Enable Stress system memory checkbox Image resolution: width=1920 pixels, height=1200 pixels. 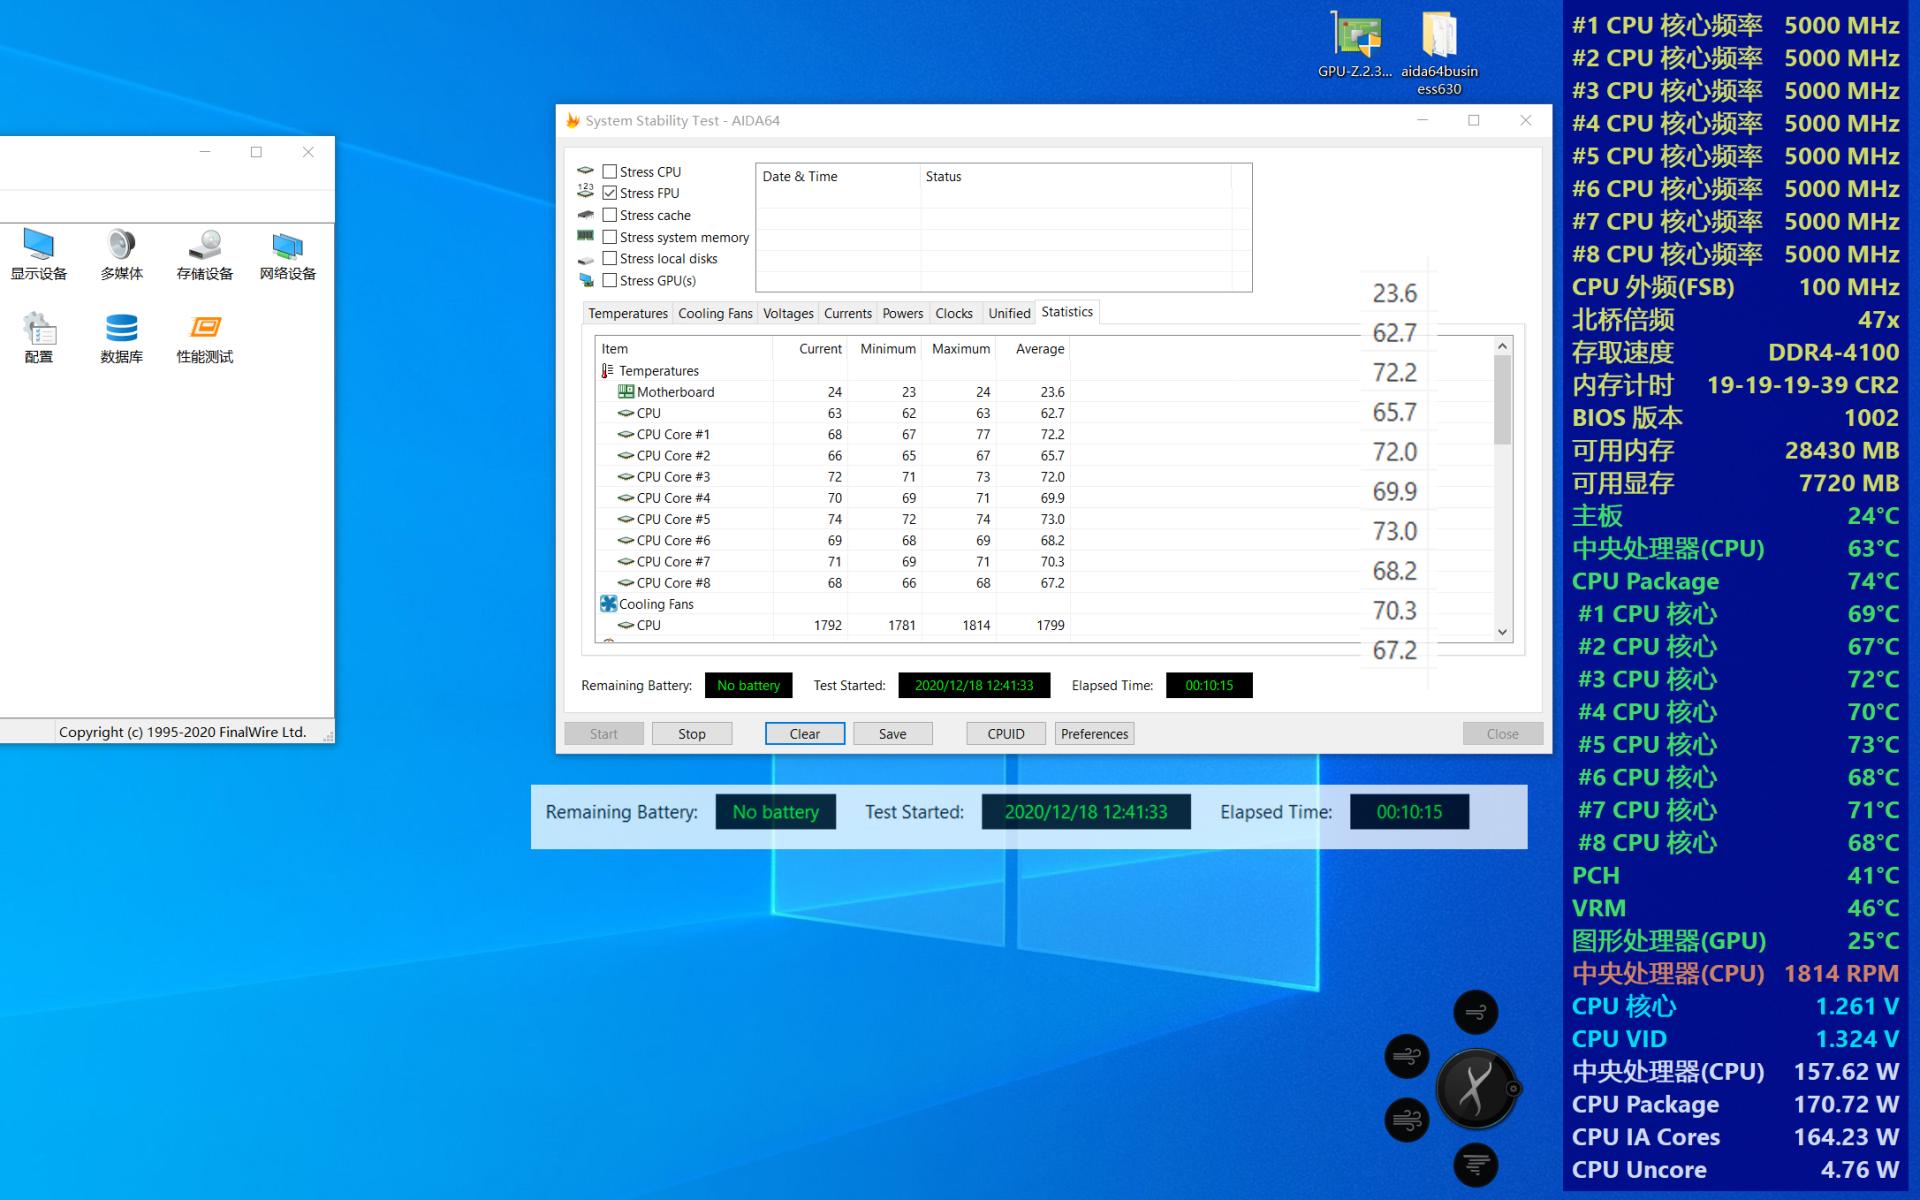610,237
